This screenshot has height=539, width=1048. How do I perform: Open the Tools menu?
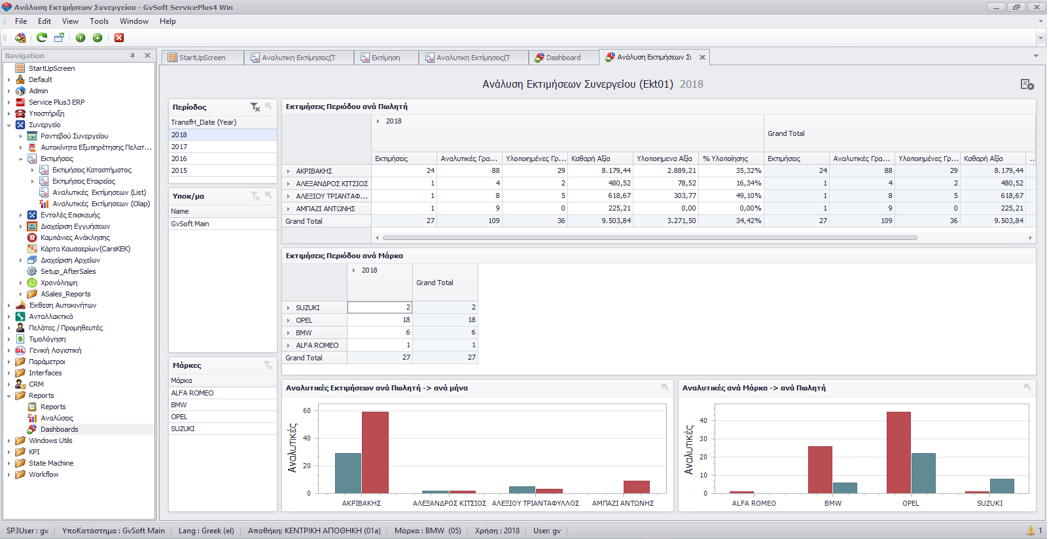(99, 21)
